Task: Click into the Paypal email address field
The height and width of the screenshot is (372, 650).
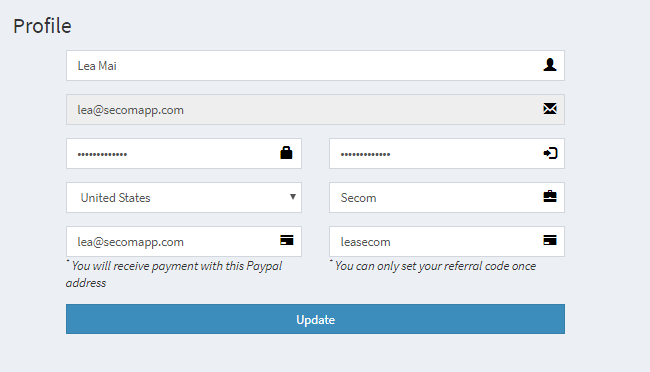Action: (184, 241)
